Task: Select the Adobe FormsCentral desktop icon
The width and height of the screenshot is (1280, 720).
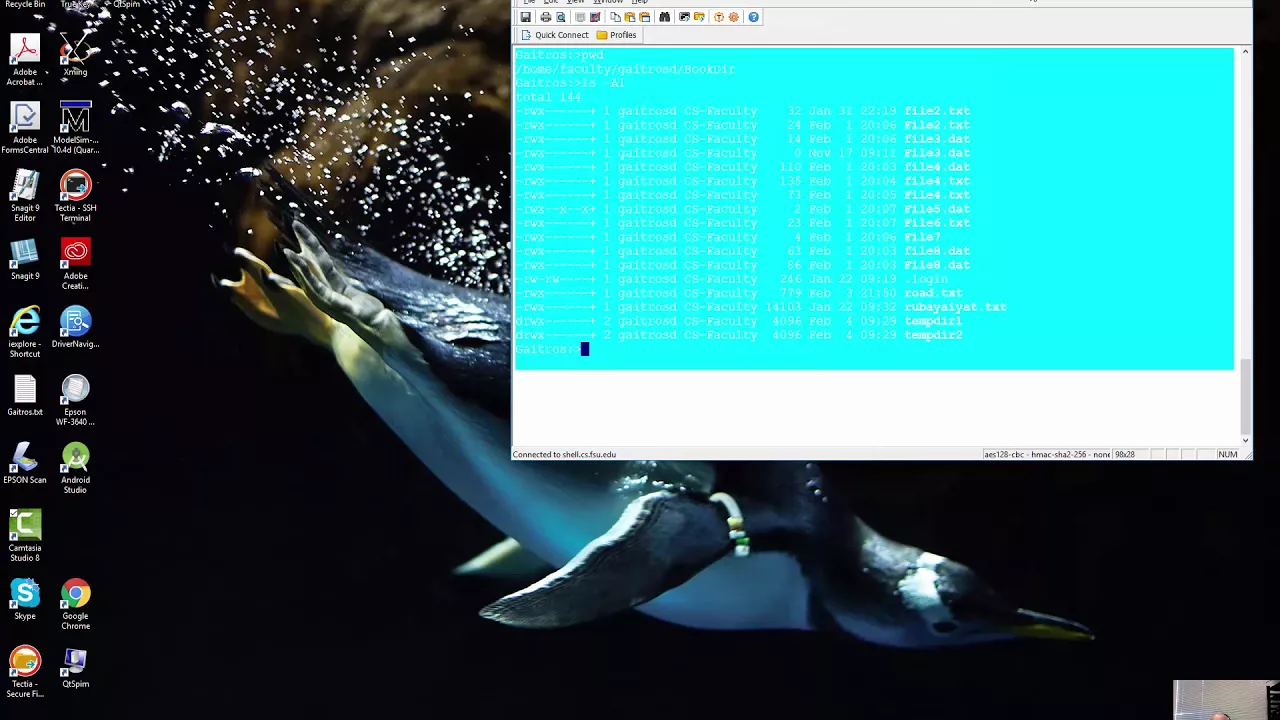Action: (25, 127)
